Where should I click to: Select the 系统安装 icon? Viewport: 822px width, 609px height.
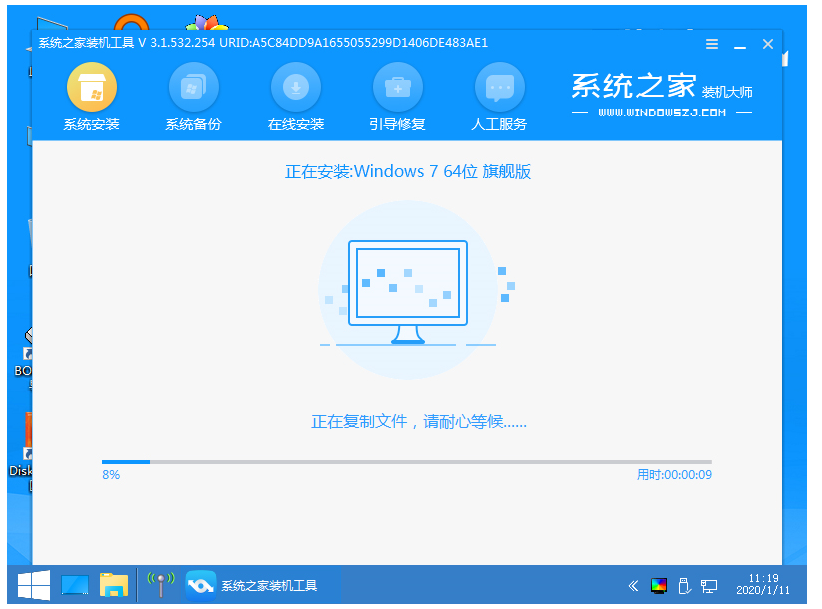[x=91, y=88]
